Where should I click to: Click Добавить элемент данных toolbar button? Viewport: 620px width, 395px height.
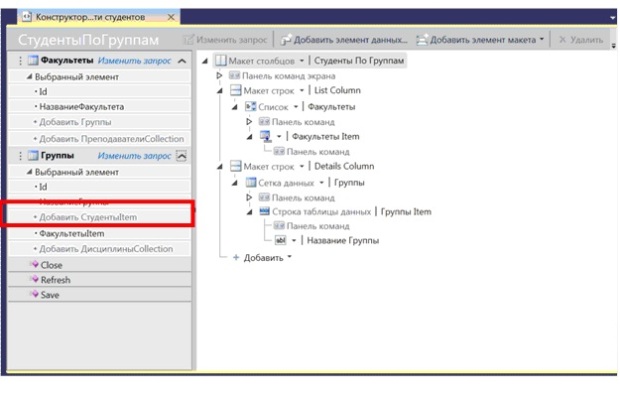[344, 40]
